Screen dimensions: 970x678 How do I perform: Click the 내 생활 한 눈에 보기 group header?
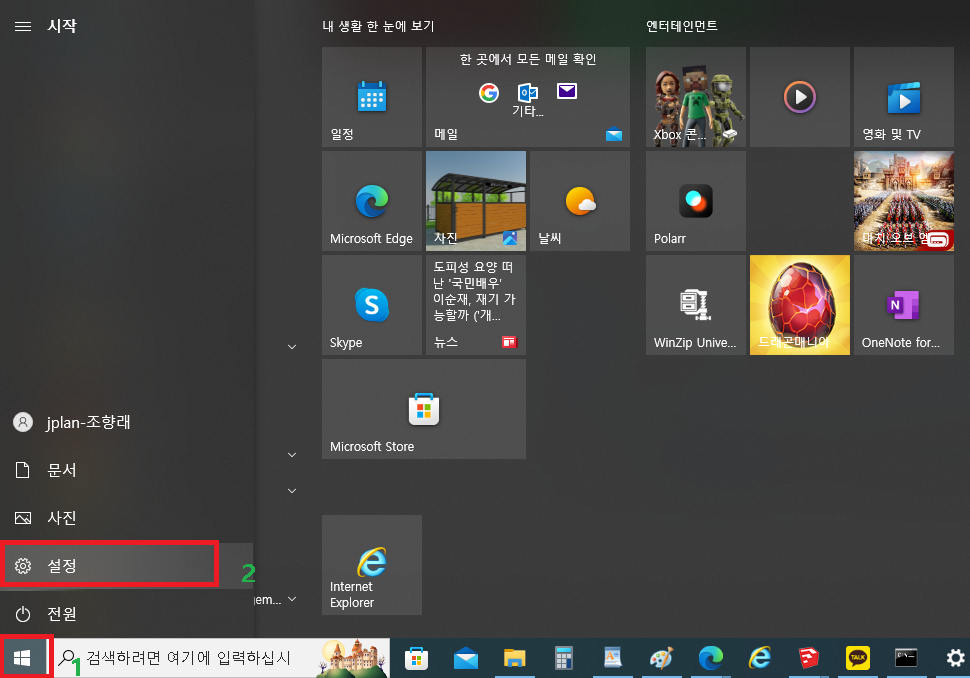[378, 26]
